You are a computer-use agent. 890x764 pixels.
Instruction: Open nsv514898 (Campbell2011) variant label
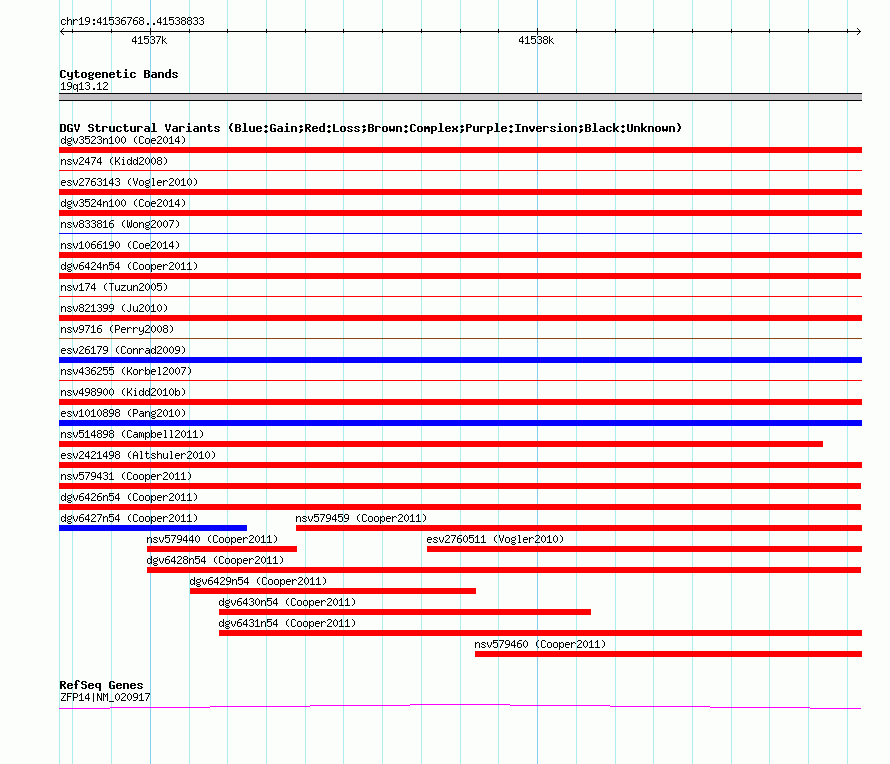(x=132, y=434)
